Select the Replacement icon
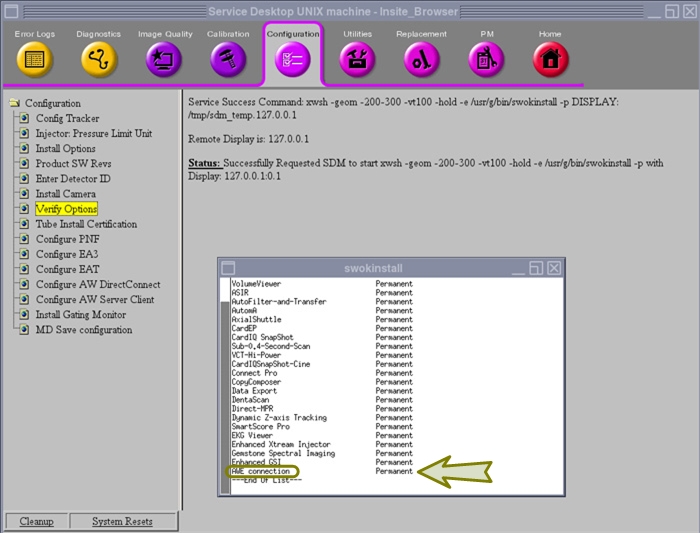 (421, 59)
